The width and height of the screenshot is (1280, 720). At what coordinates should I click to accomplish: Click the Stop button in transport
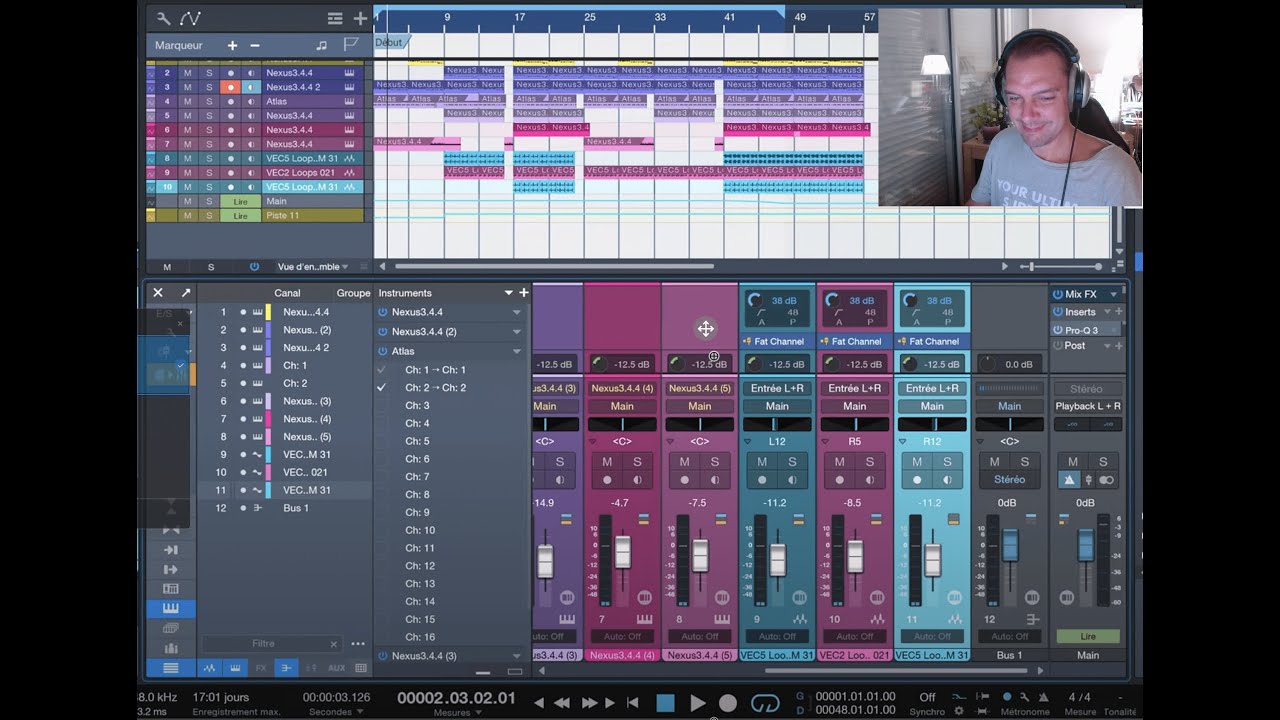665,703
